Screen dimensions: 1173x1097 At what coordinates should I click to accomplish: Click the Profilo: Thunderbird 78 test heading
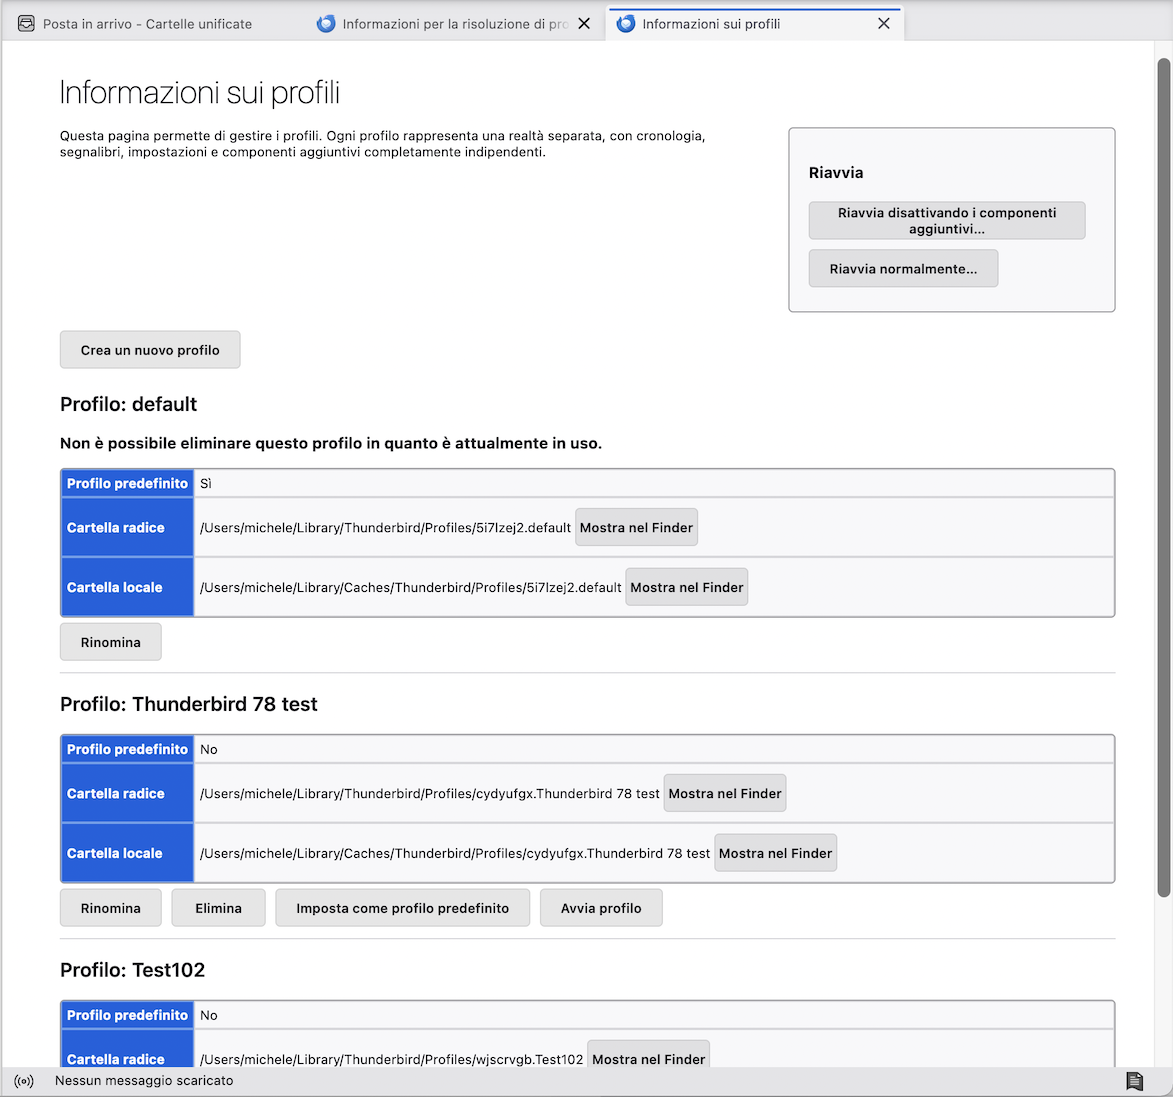click(189, 704)
